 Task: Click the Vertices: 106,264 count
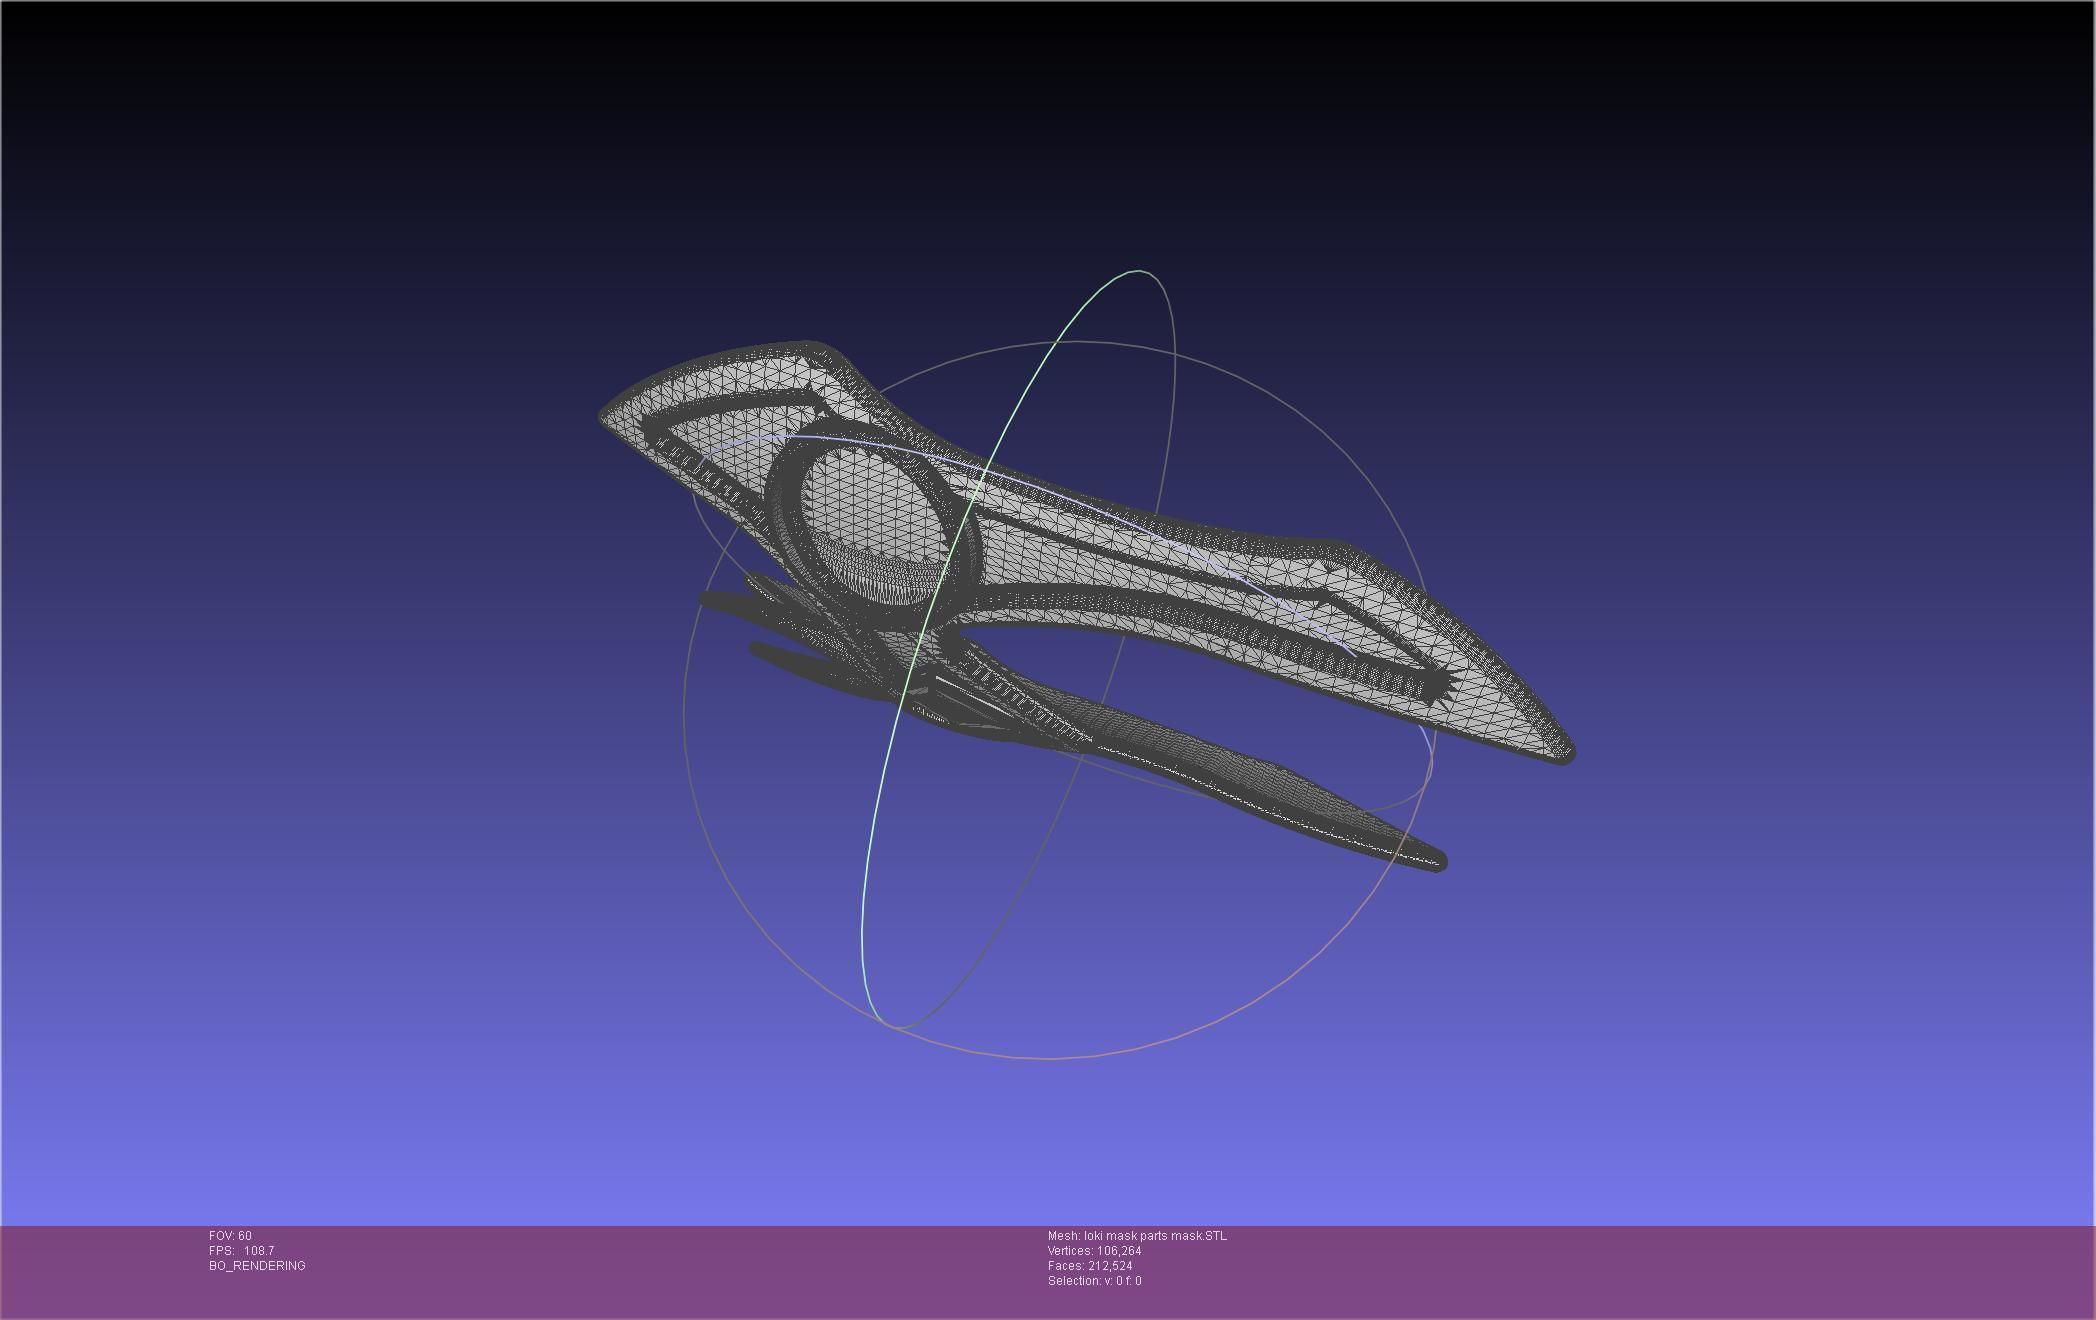click(1094, 1251)
